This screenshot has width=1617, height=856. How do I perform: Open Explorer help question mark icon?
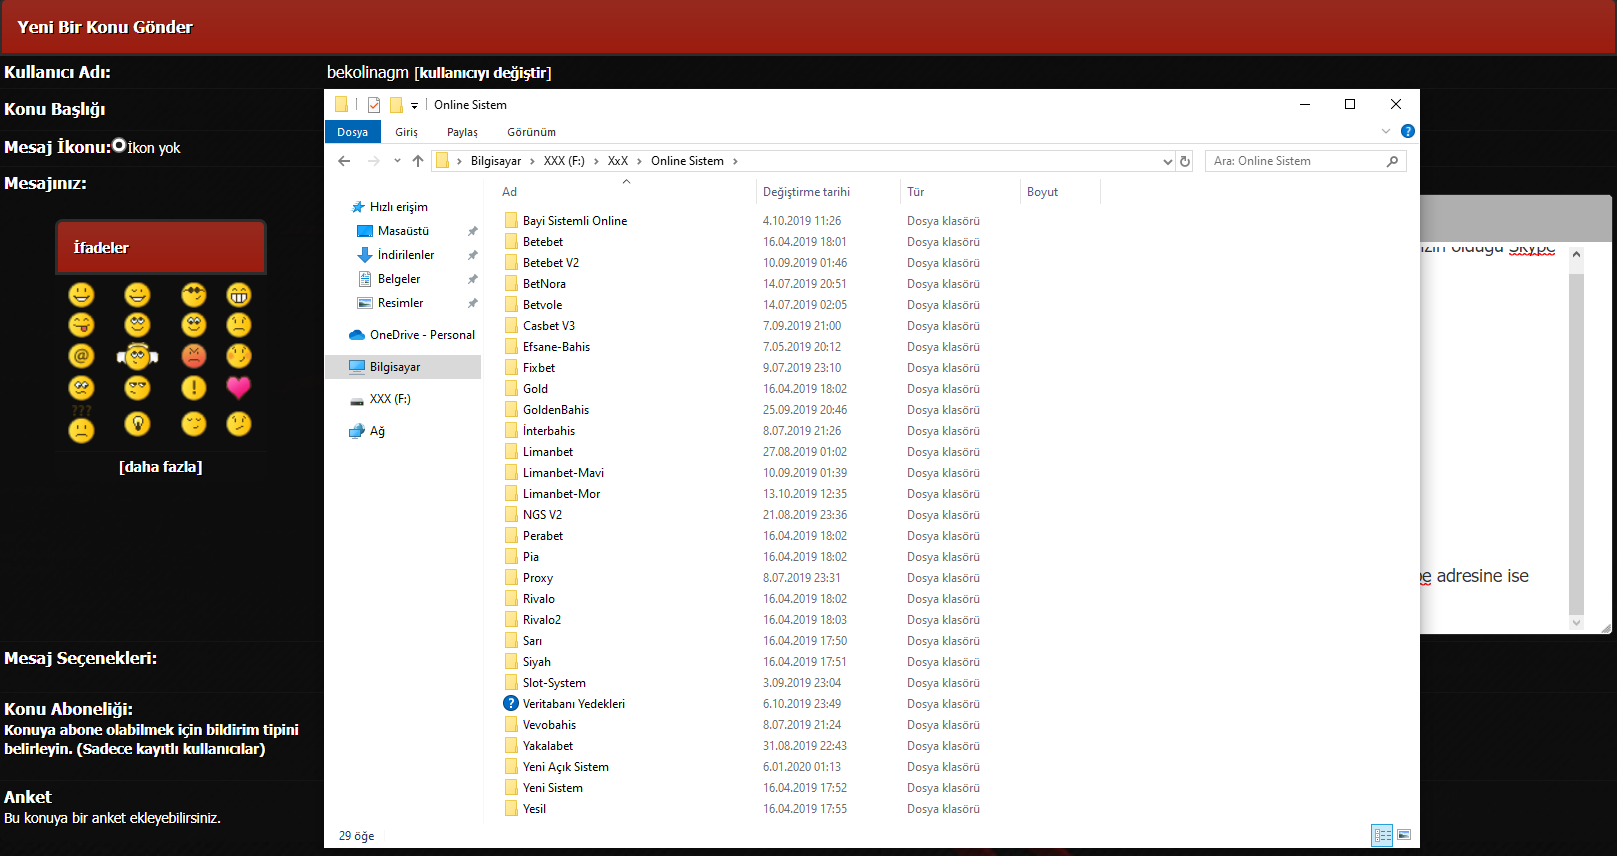click(x=1408, y=131)
